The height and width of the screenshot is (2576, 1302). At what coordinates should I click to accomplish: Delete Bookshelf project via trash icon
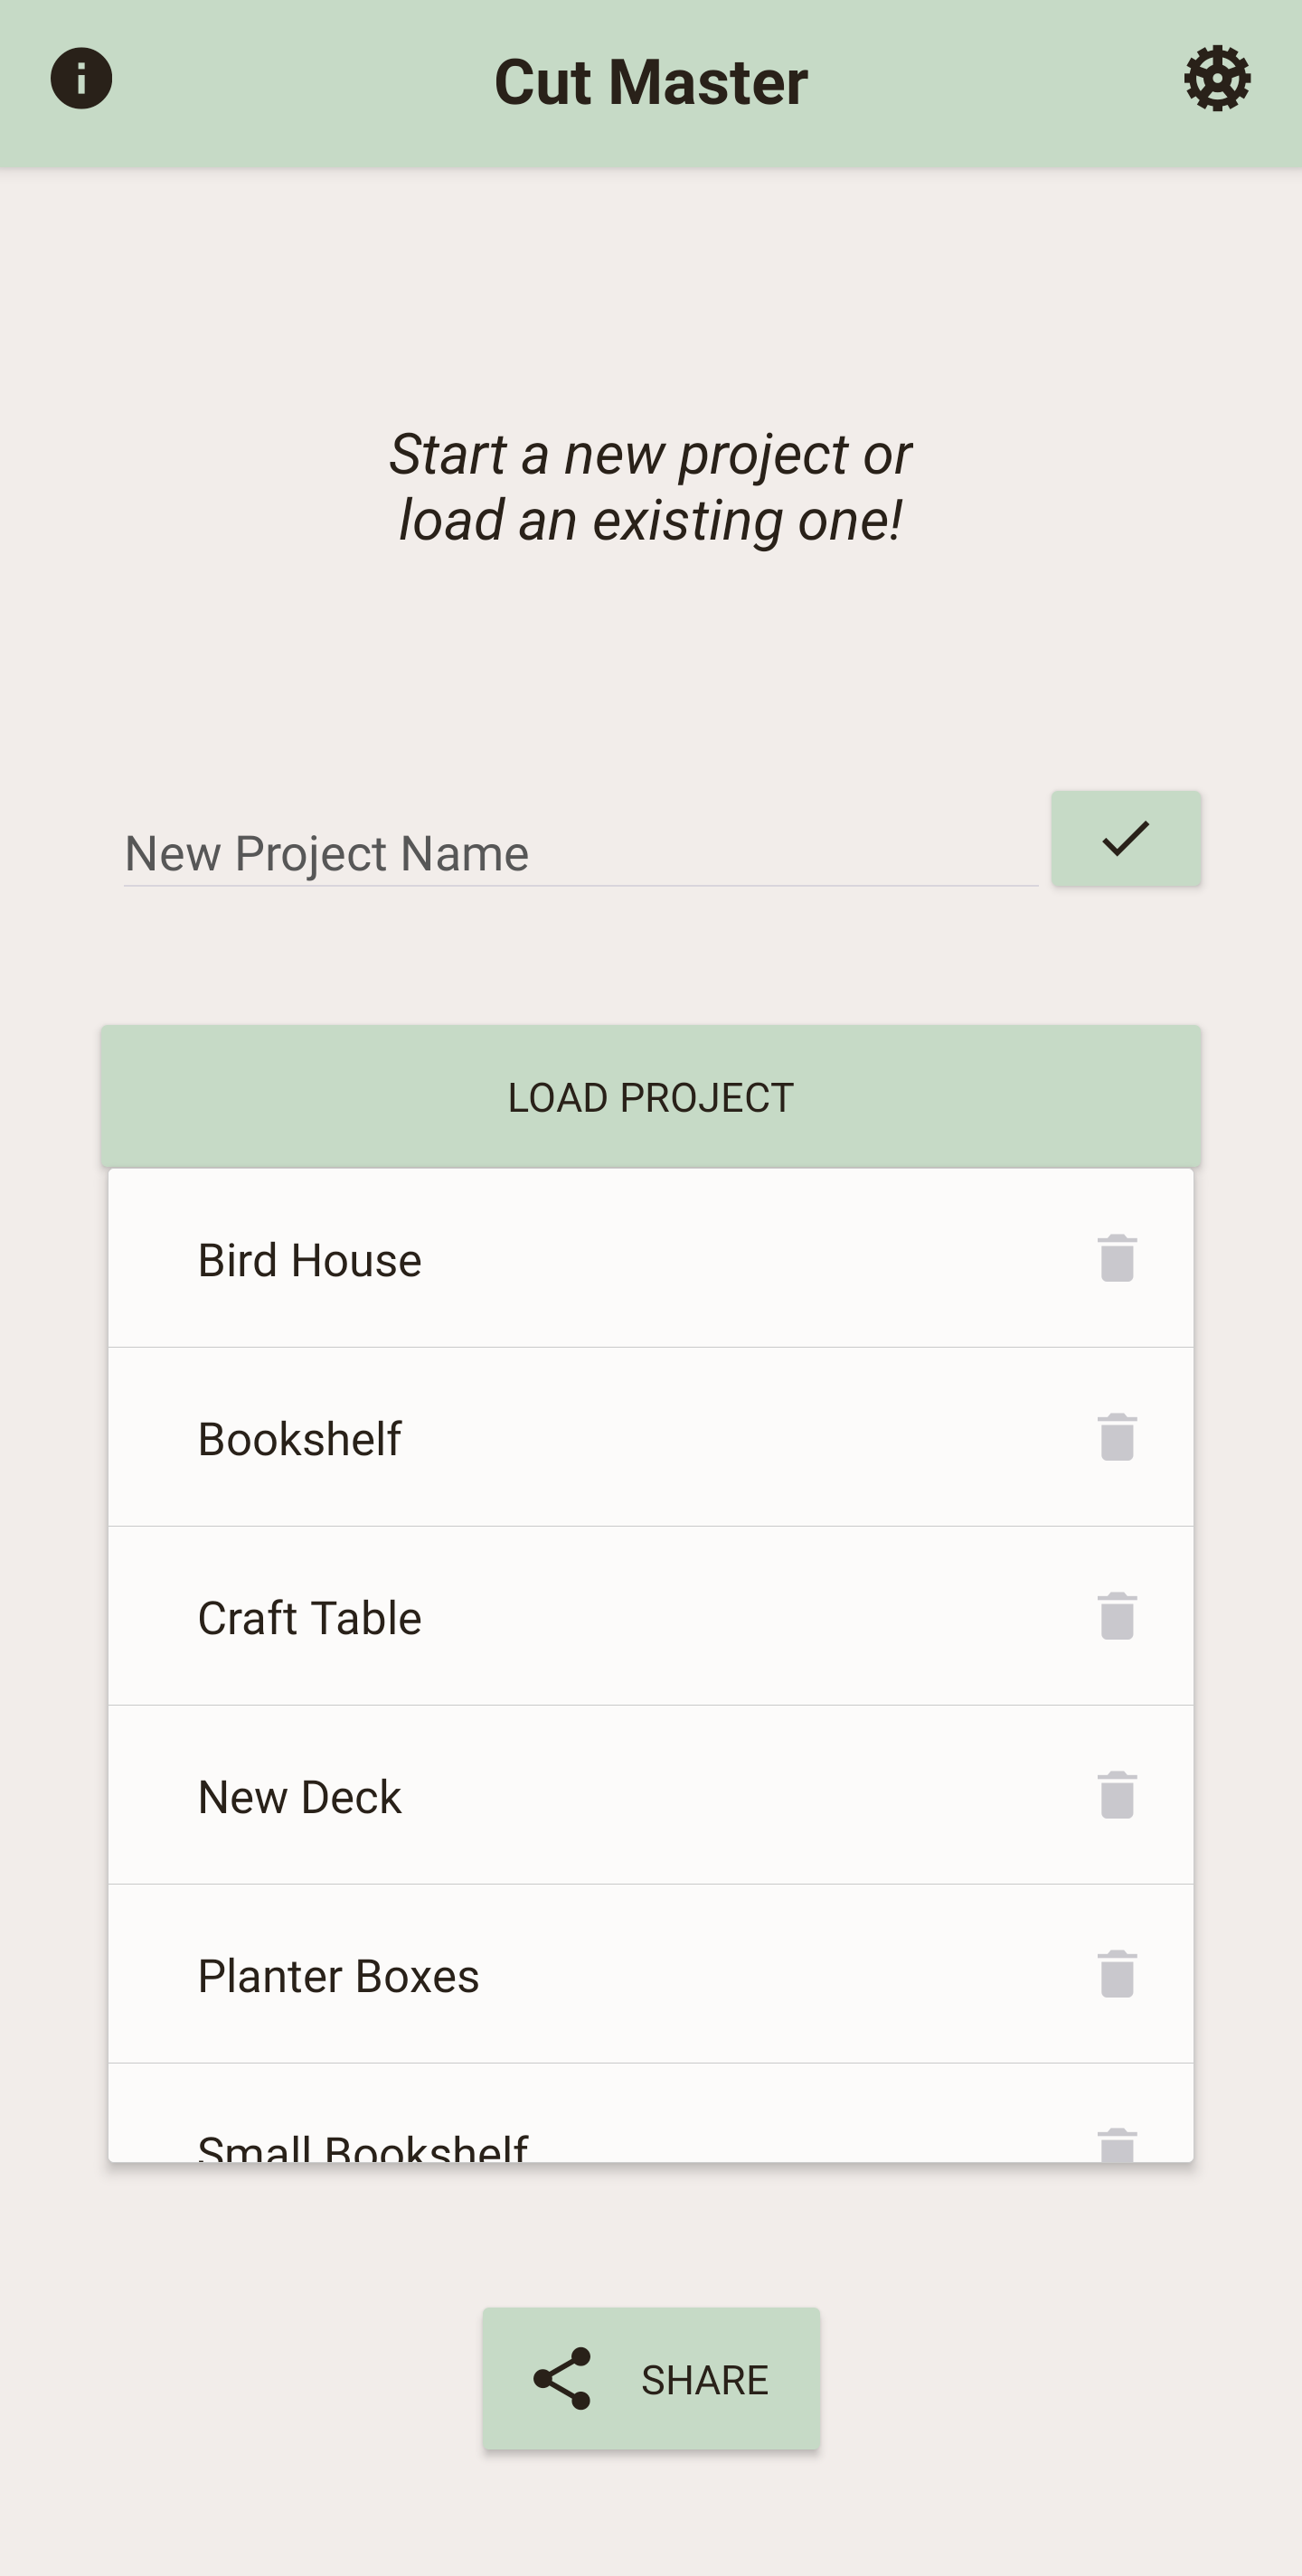(x=1117, y=1437)
